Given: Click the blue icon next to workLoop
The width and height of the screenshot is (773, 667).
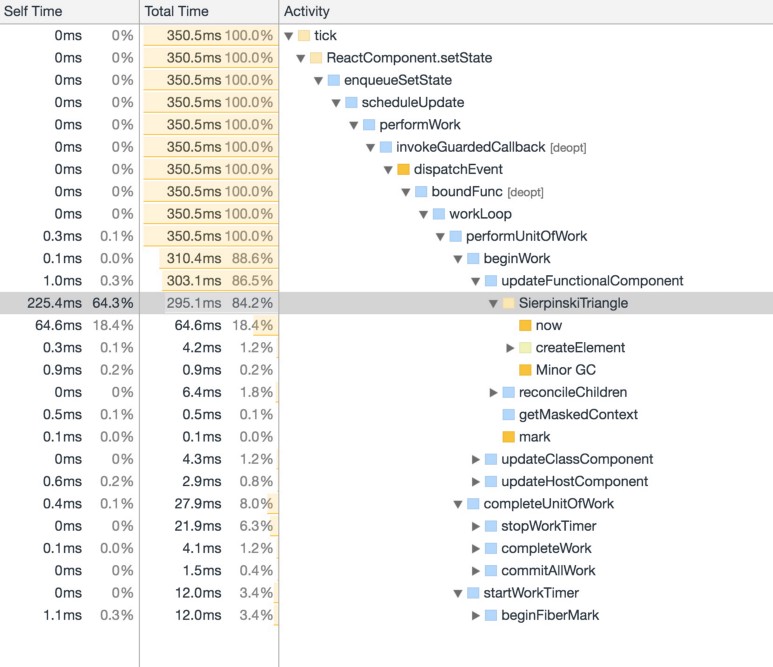Looking at the screenshot, I should coord(439,214).
